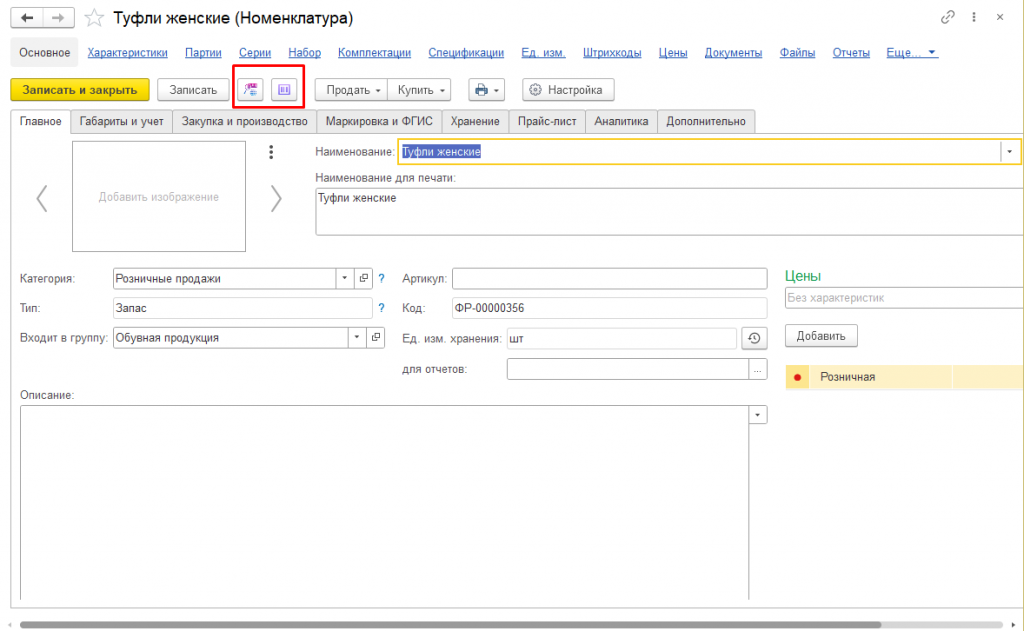Screen dimensions: 1024x631
Task: Open the Купить dropdown button
Action: click(x=420, y=89)
